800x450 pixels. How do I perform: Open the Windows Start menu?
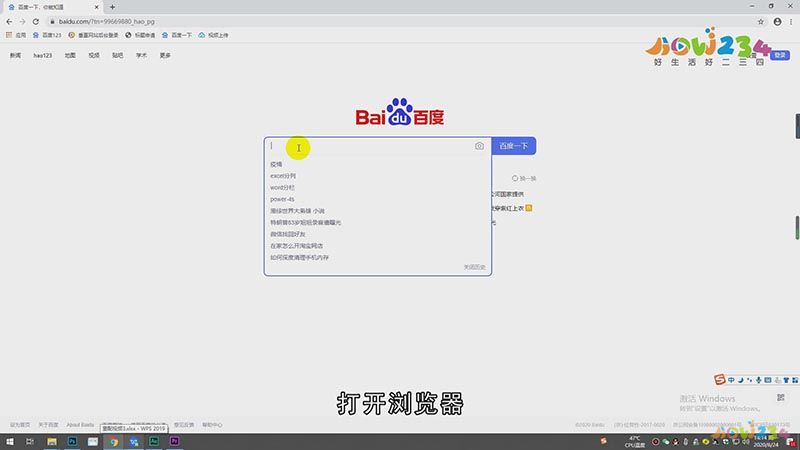10,441
